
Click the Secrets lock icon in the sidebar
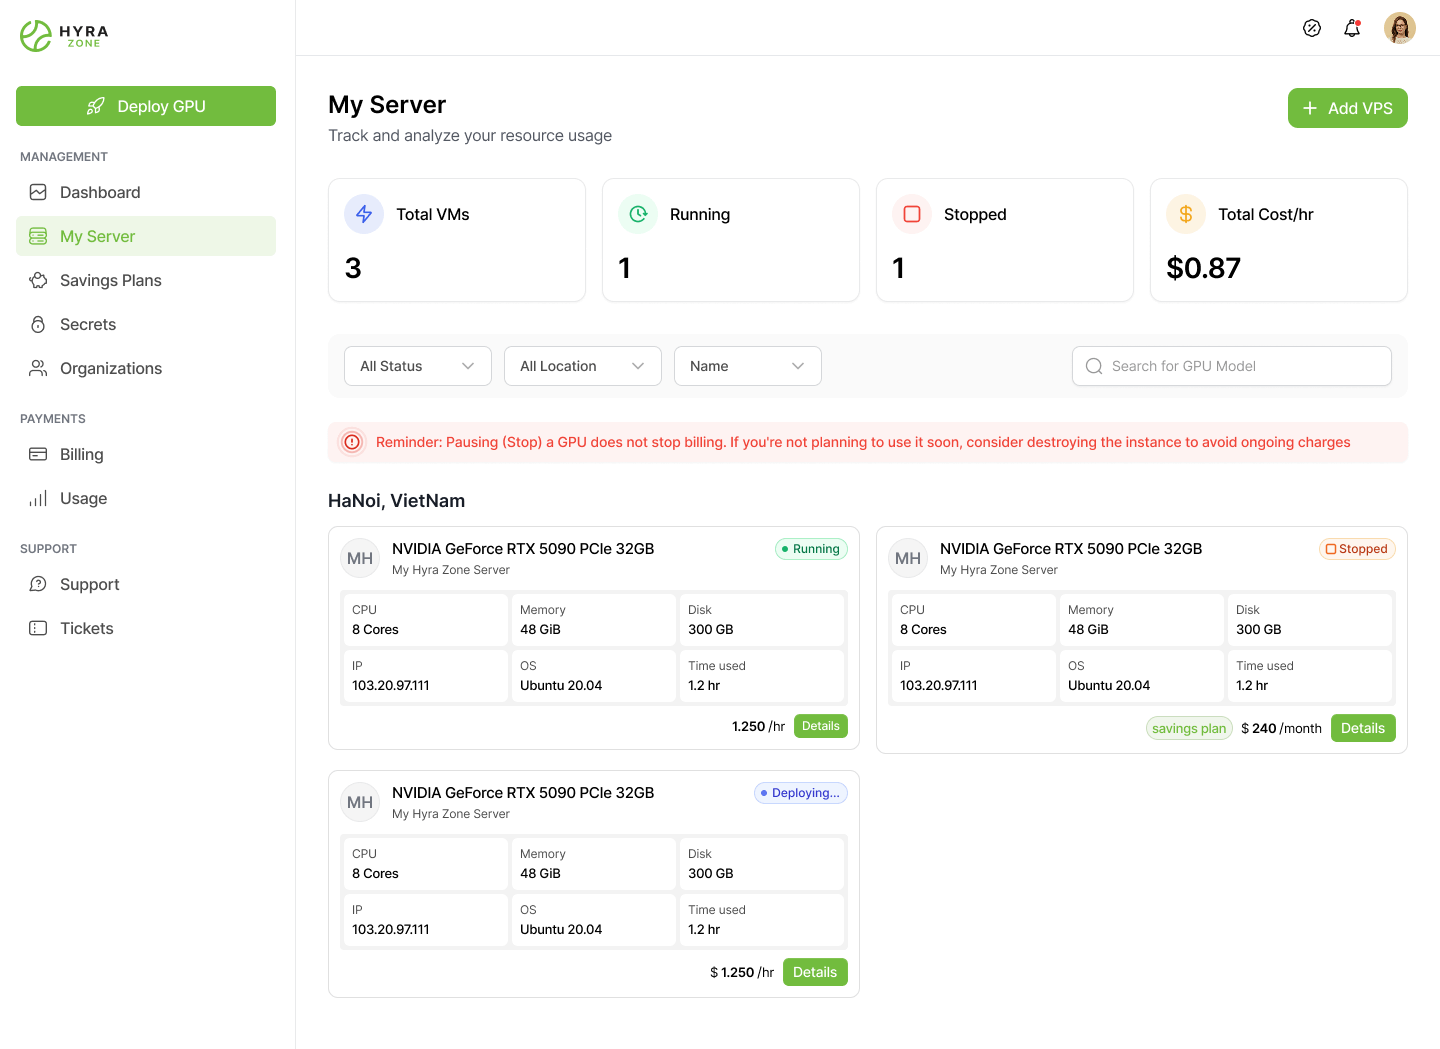pyautogui.click(x=38, y=324)
